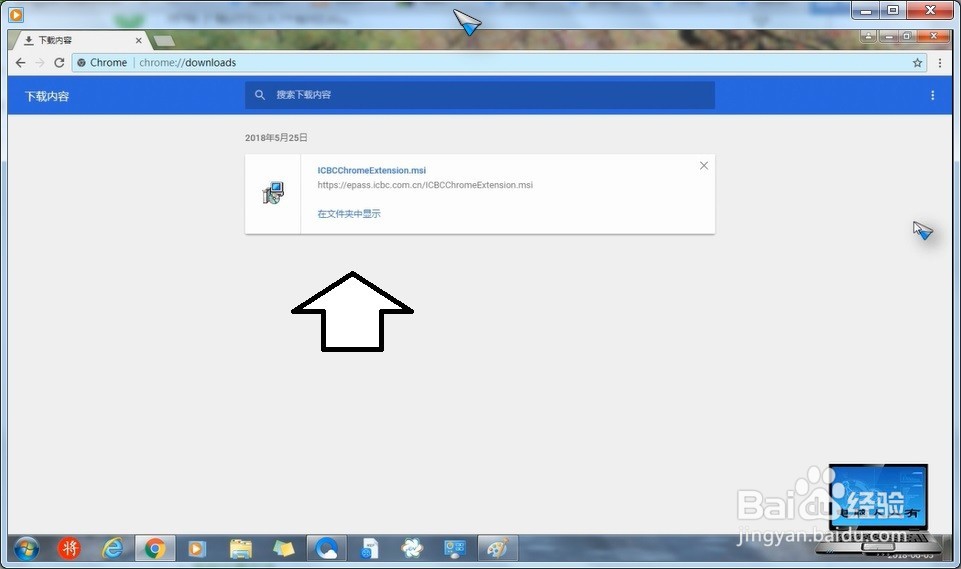This screenshot has width=961, height=569.
Task: Open the downloads page three-dot menu
Action: click(932, 96)
